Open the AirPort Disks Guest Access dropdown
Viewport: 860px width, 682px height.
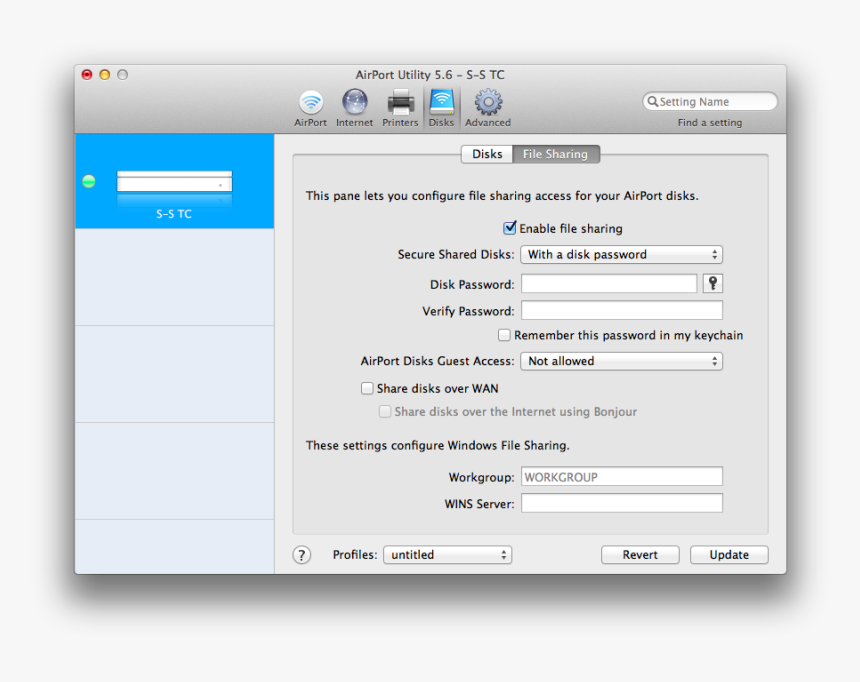tap(621, 361)
